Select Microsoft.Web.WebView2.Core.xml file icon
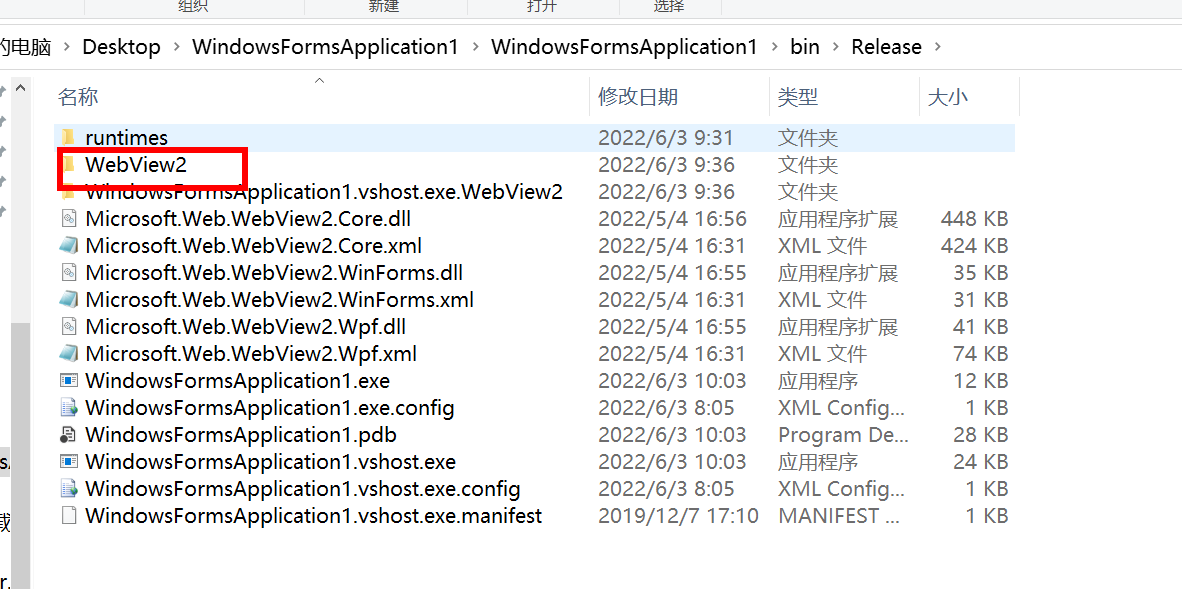This screenshot has width=1182, height=589. coord(69,246)
